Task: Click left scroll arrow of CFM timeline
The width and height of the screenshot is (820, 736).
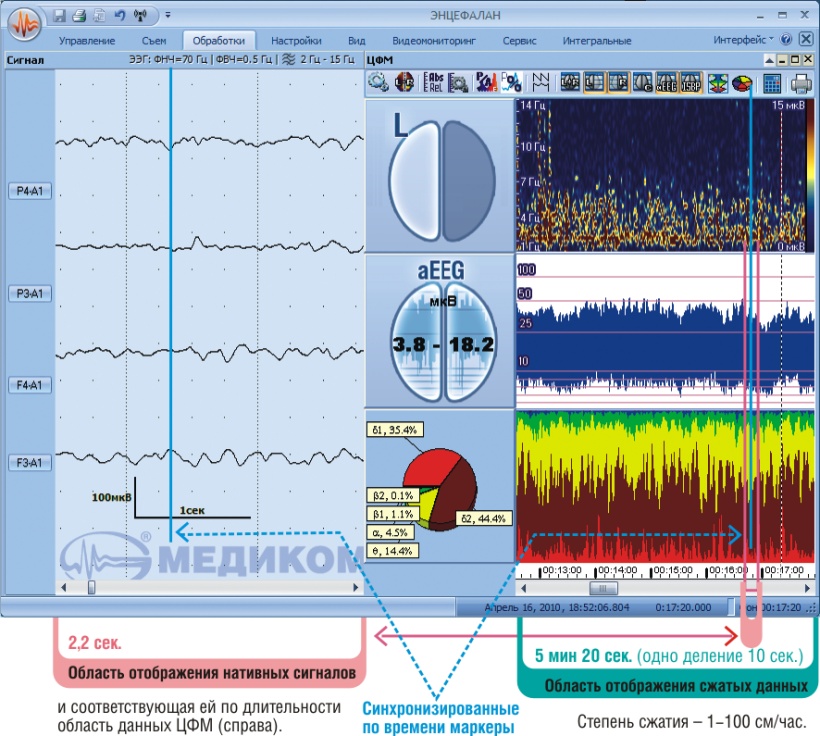Action: (x=523, y=588)
